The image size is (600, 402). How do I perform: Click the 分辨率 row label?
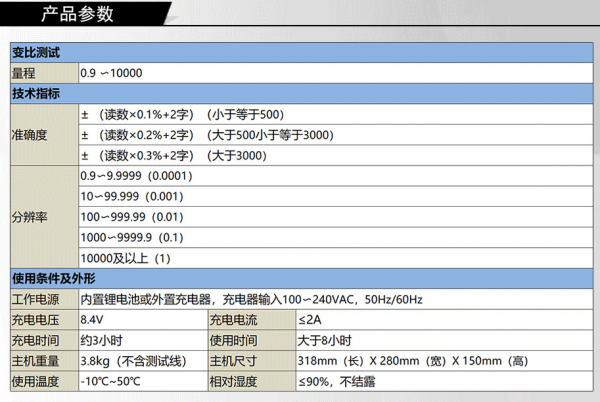pos(29,216)
